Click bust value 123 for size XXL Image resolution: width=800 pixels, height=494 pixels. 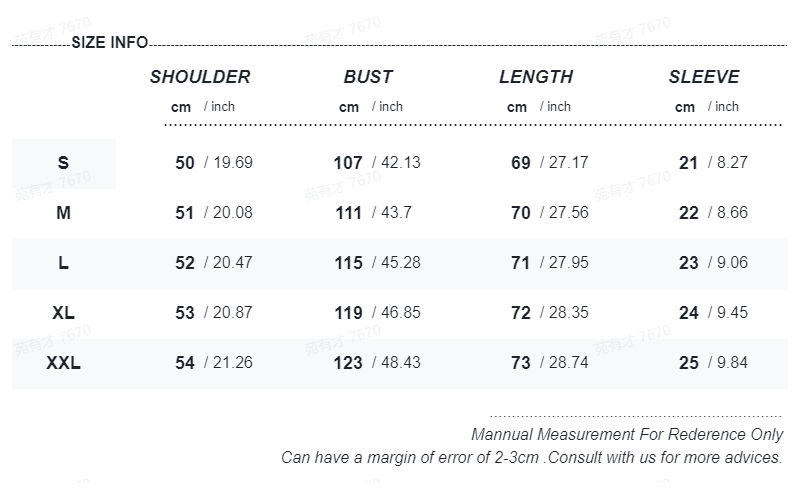(x=348, y=363)
